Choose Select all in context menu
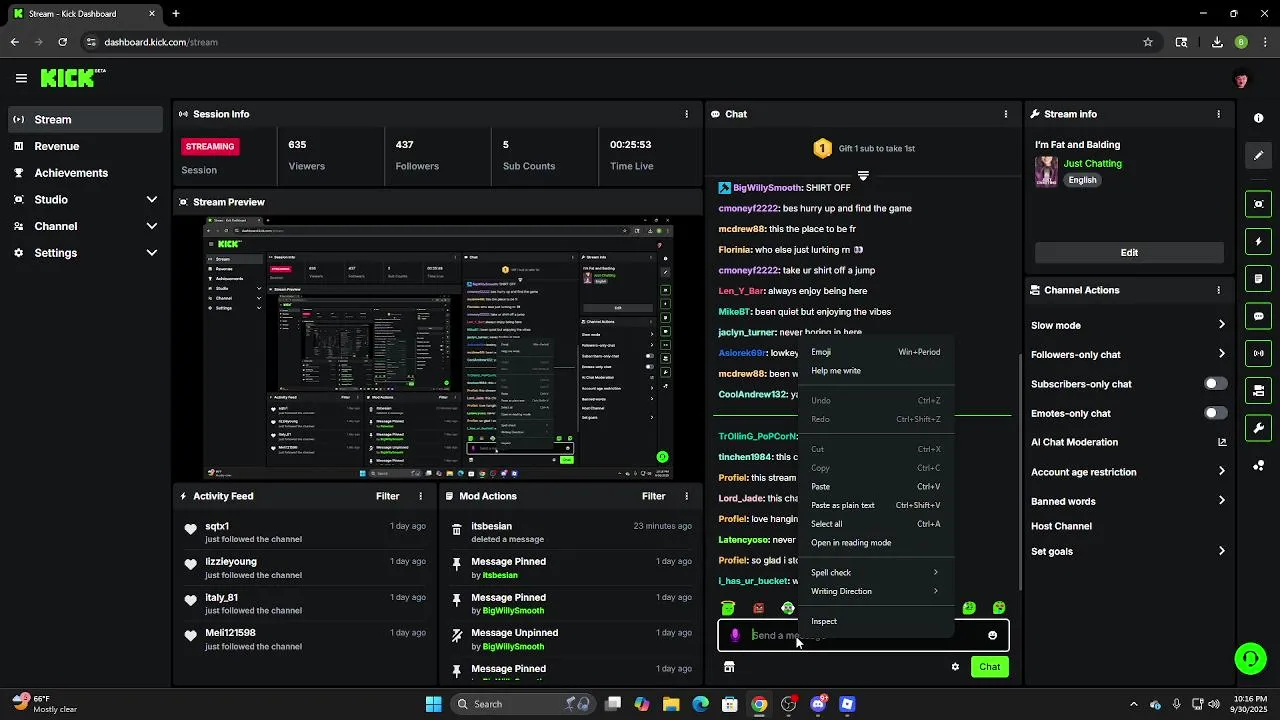This screenshot has width=1280, height=720. click(x=875, y=524)
